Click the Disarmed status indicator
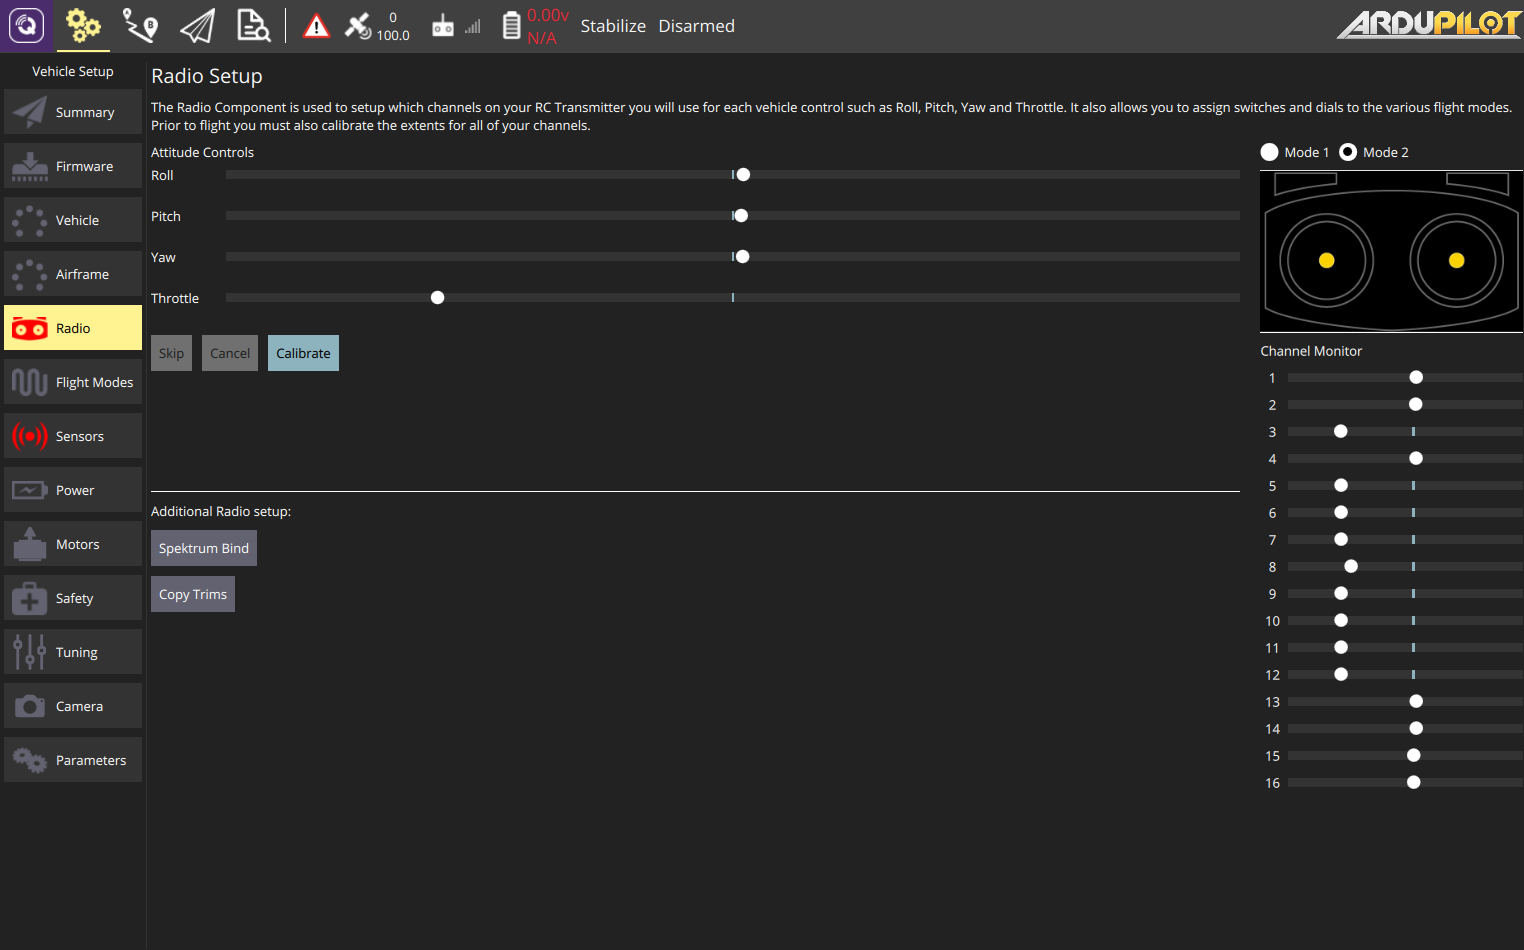The image size is (1524, 950). [696, 26]
